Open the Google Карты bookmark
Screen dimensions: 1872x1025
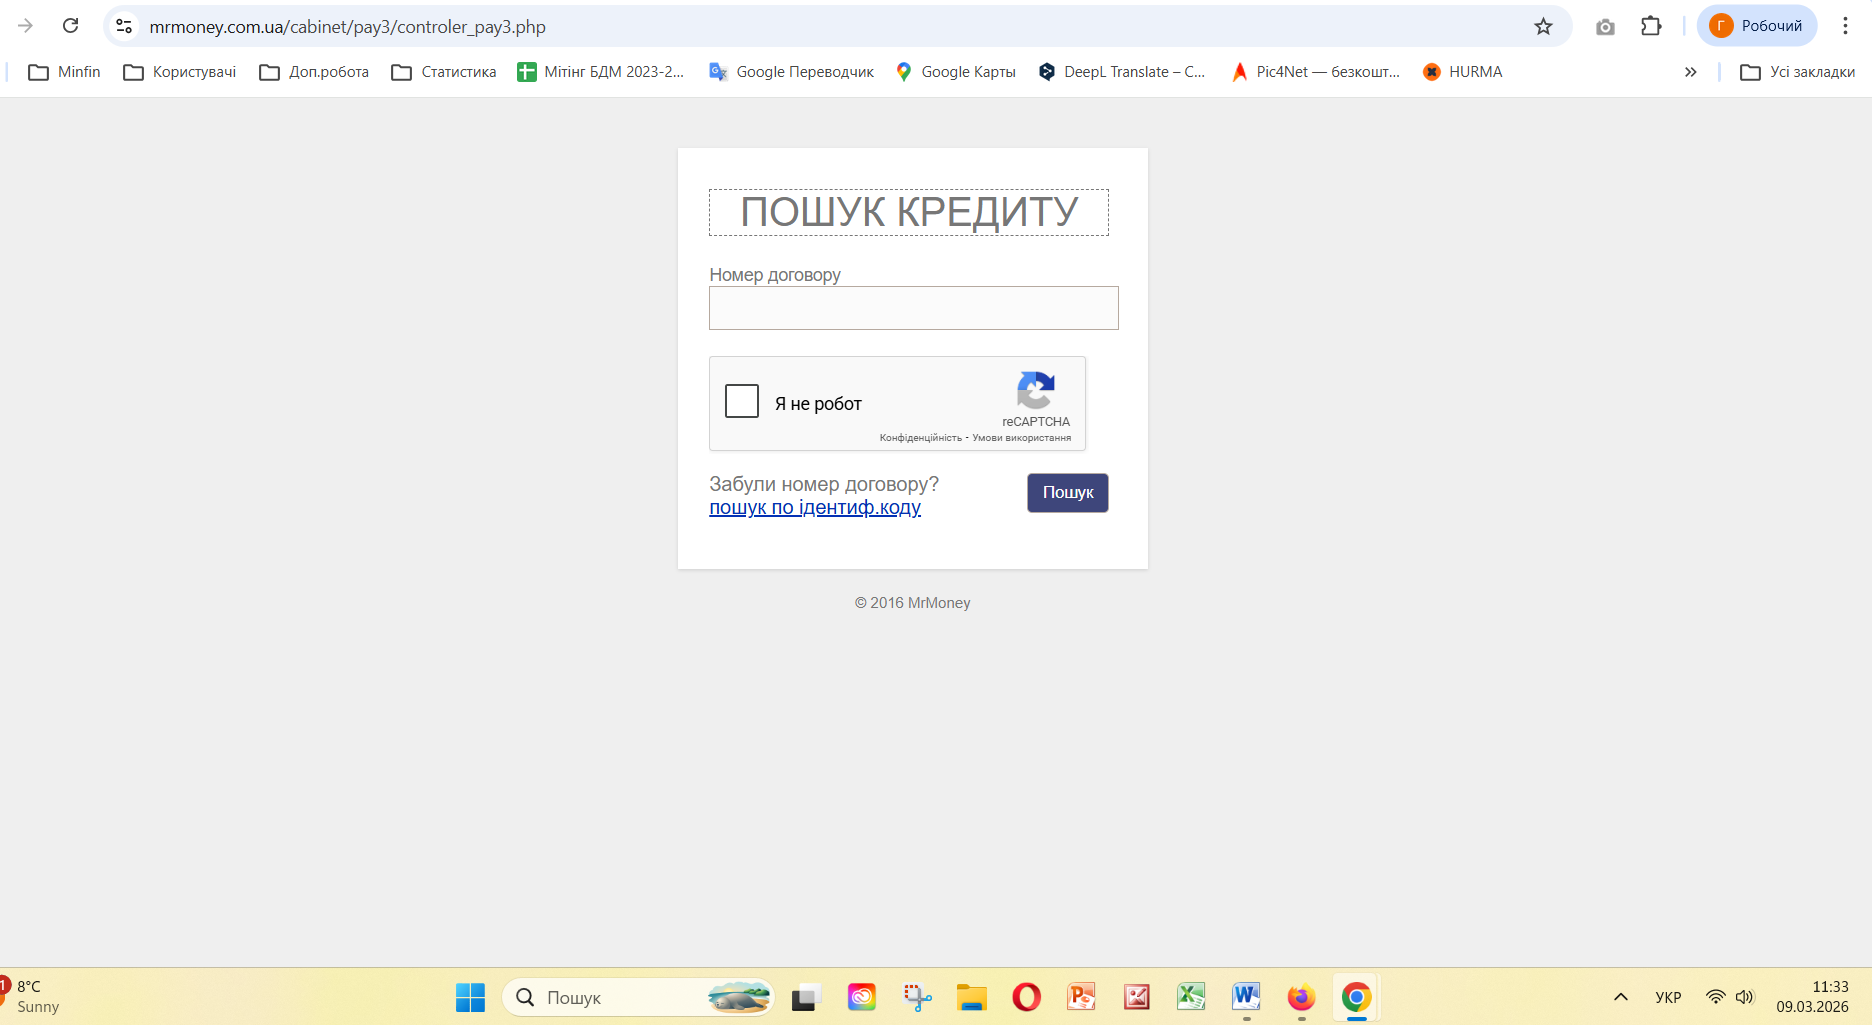[x=956, y=72]
